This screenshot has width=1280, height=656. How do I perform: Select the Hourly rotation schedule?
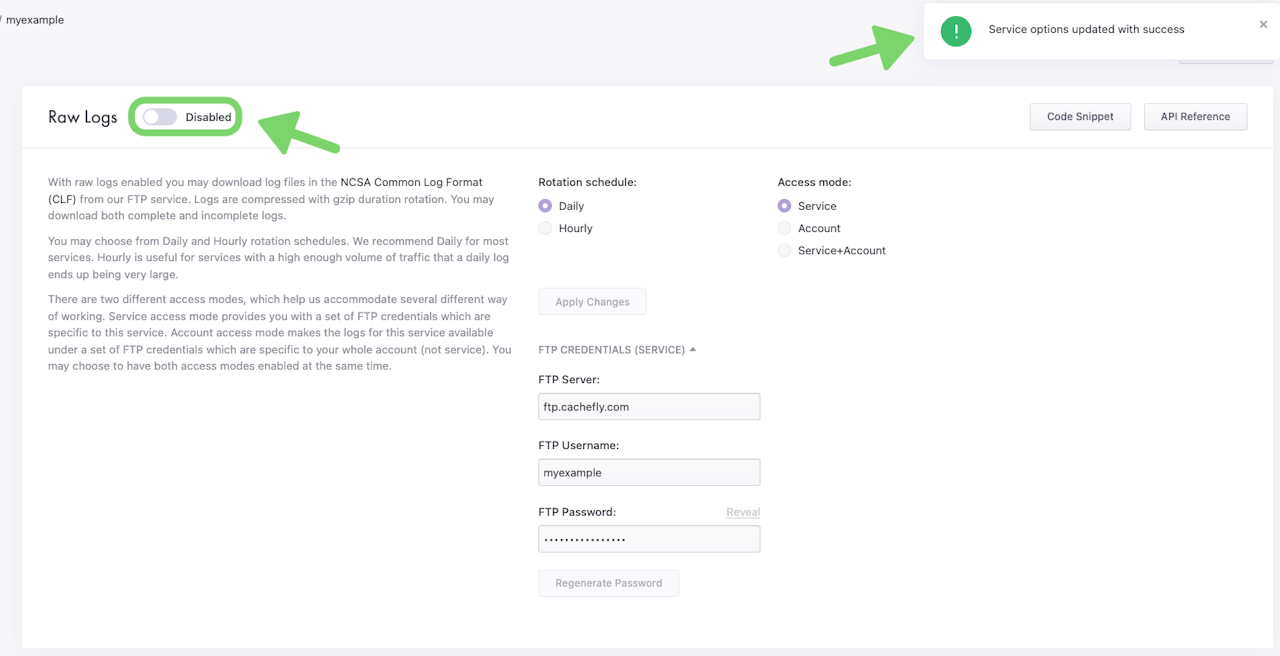tap(545, 228)
